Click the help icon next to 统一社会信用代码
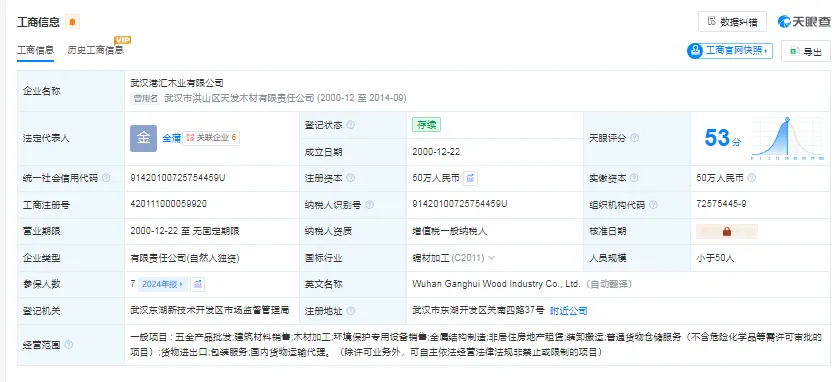 tap(106, 178)
